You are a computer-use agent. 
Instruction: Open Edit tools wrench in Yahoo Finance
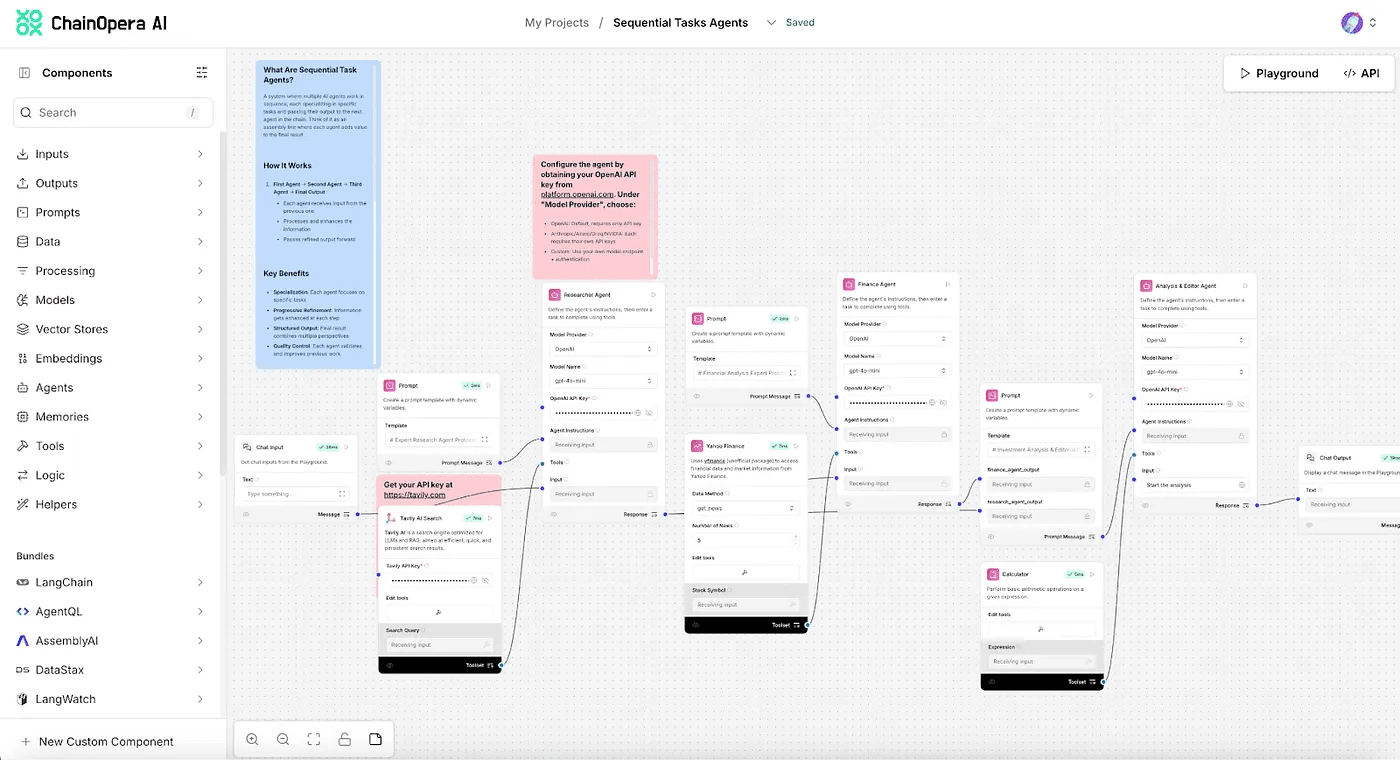pyautogui.click(x=744, y=572)
